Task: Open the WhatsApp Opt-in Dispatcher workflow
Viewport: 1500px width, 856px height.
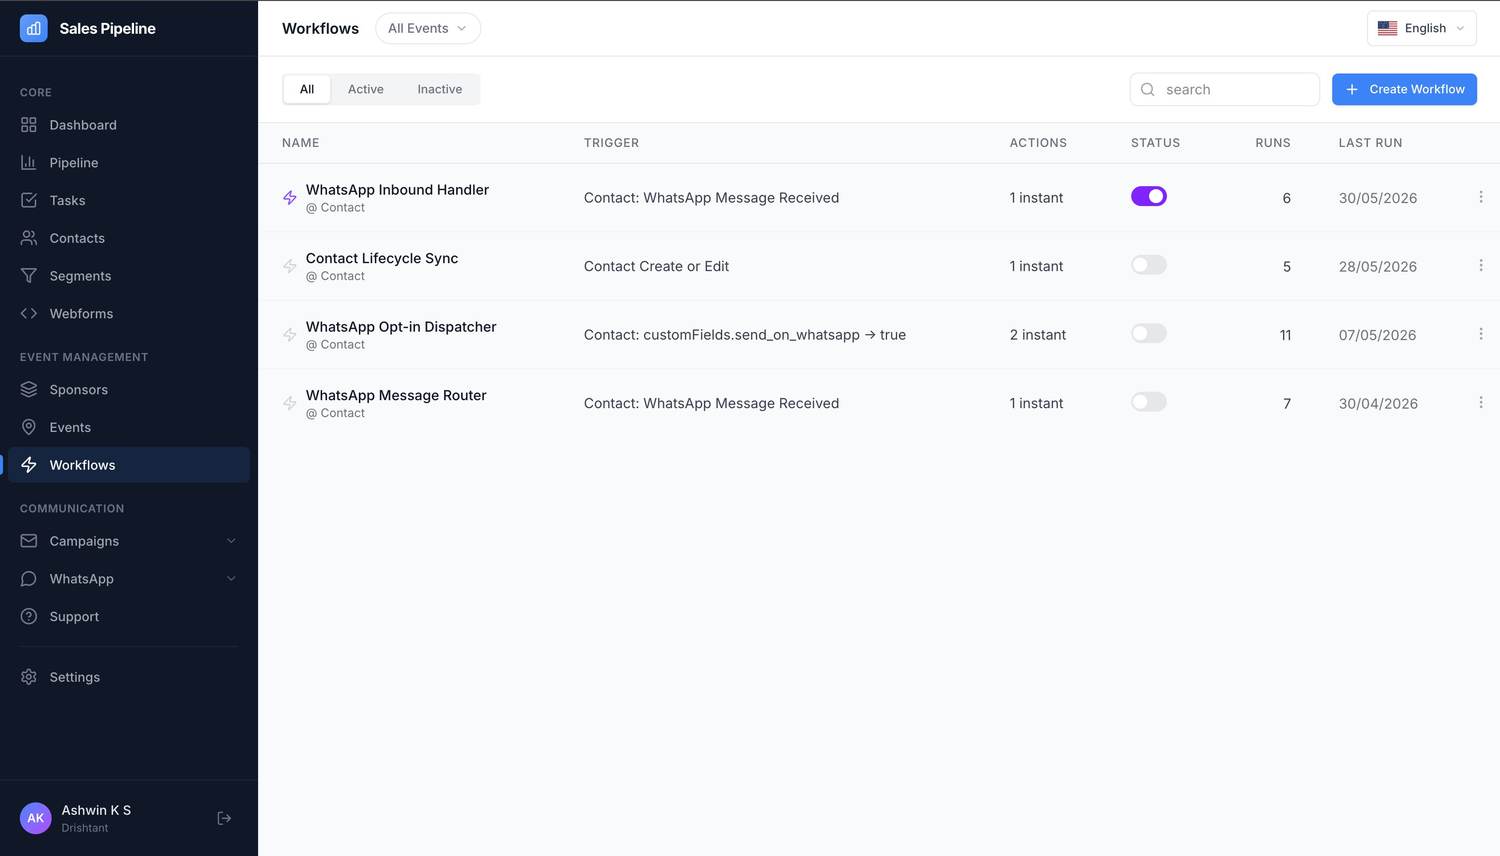Action: tap(401, 327)
